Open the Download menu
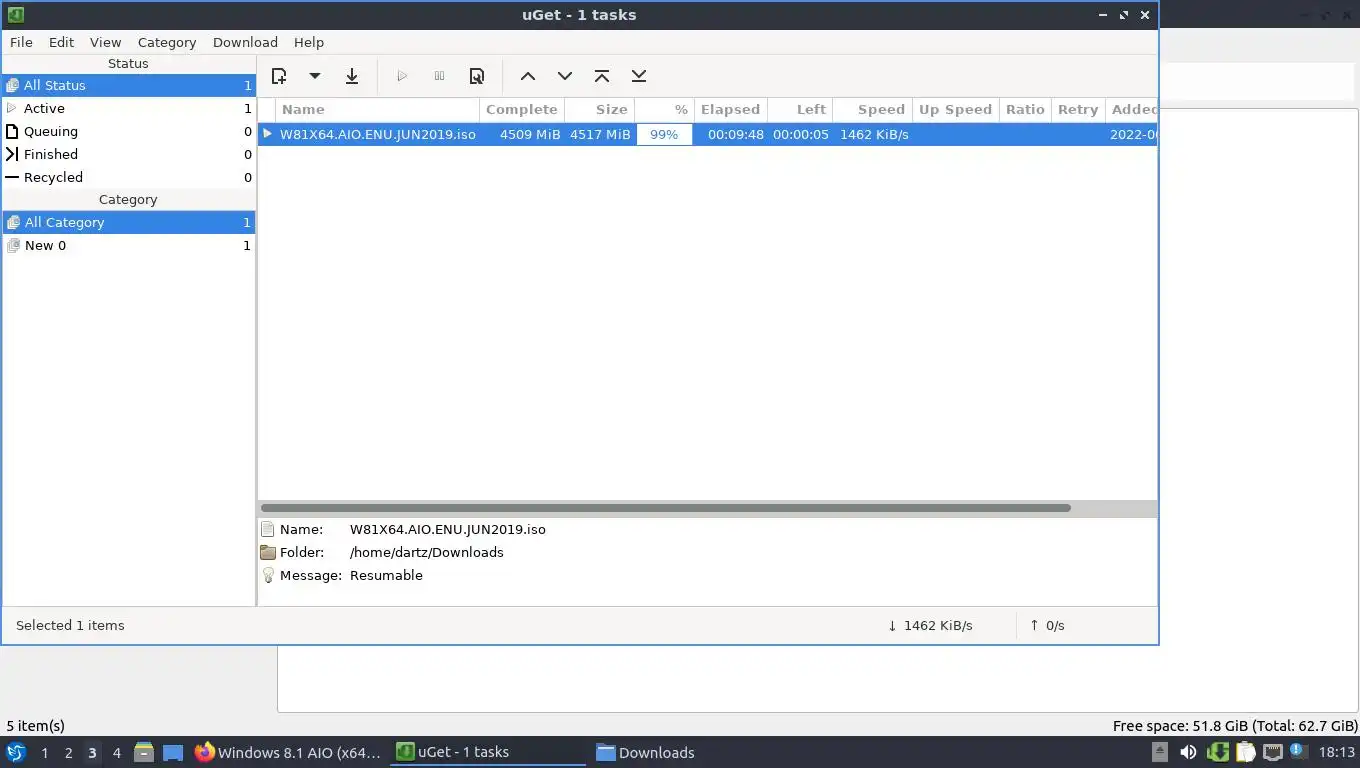The height and width of the screenshot is (768, 1360). (245, 42)
